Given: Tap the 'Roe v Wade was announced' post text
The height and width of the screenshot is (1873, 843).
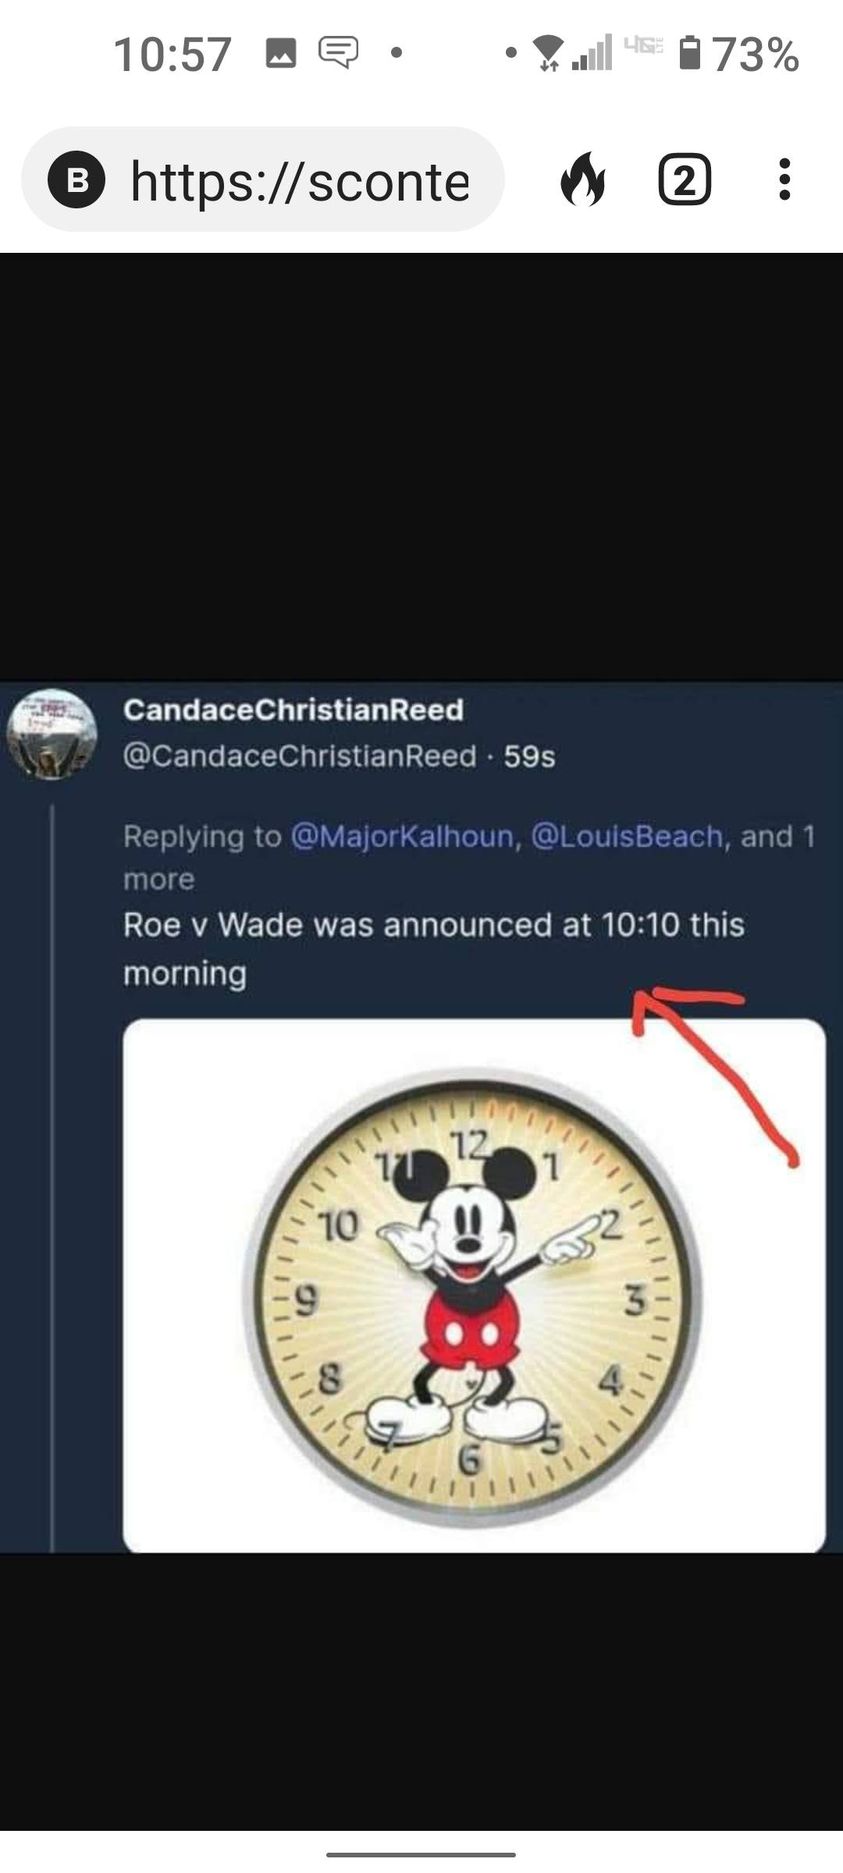Looking at the screenshot, I should [x=434, y=948].
